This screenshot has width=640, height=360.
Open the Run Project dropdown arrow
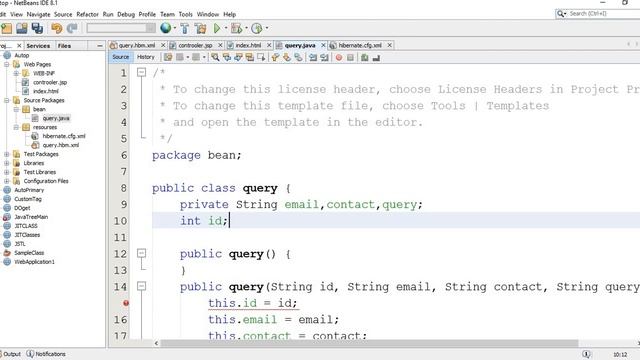click(x=226, y=28)
